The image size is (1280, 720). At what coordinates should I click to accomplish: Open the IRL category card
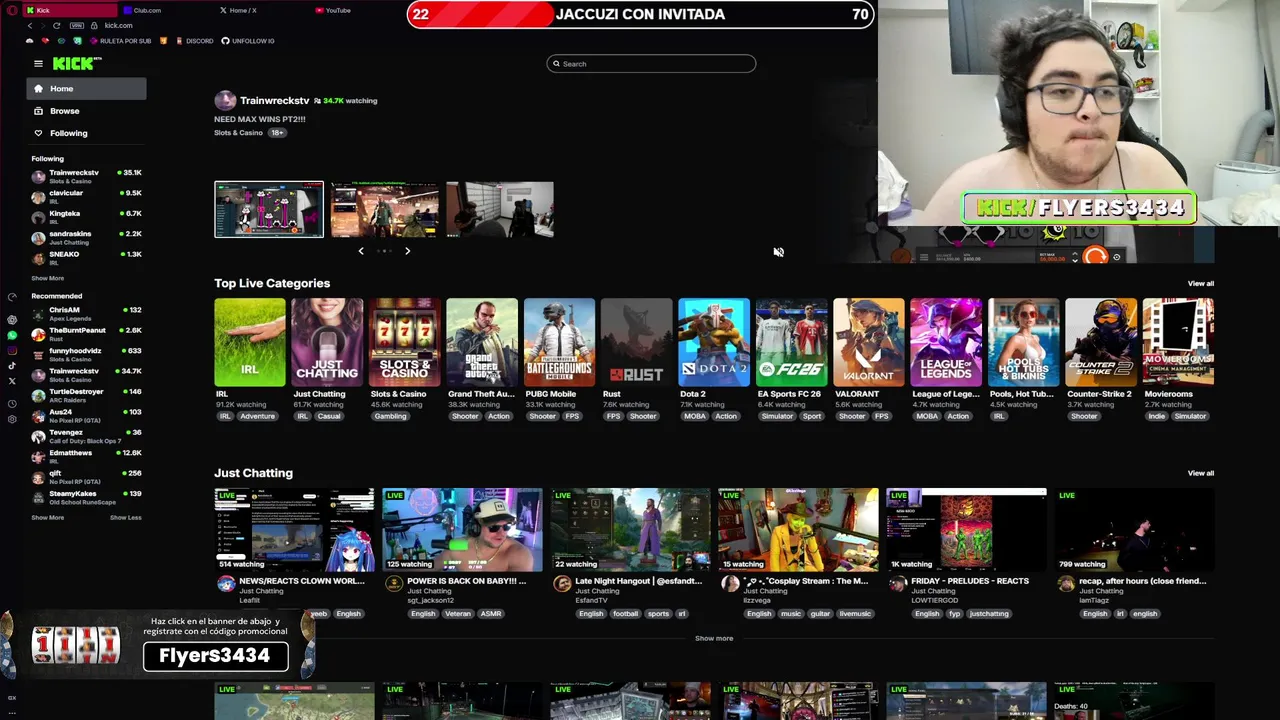coord(249,342)
